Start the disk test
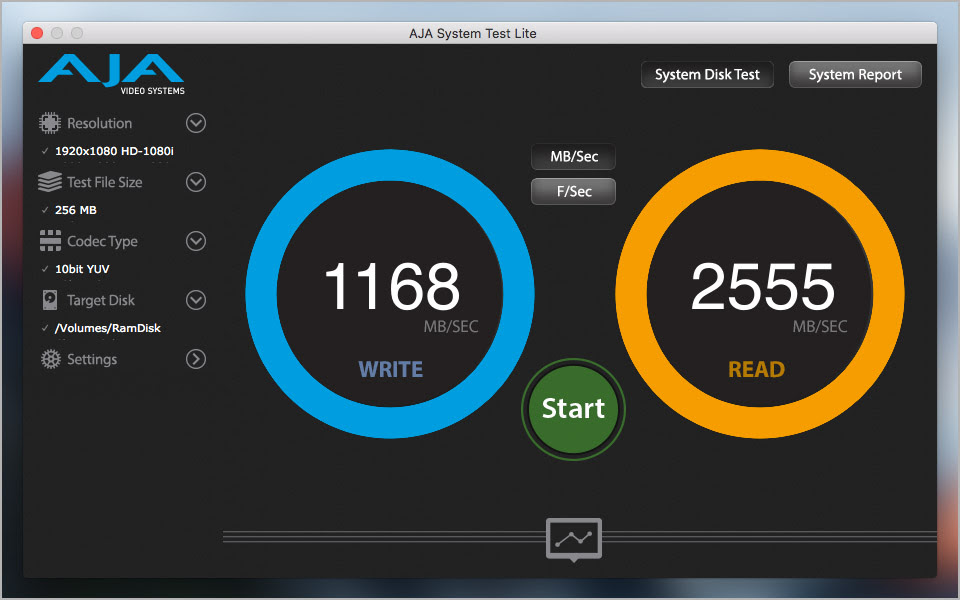 [573, 409]
